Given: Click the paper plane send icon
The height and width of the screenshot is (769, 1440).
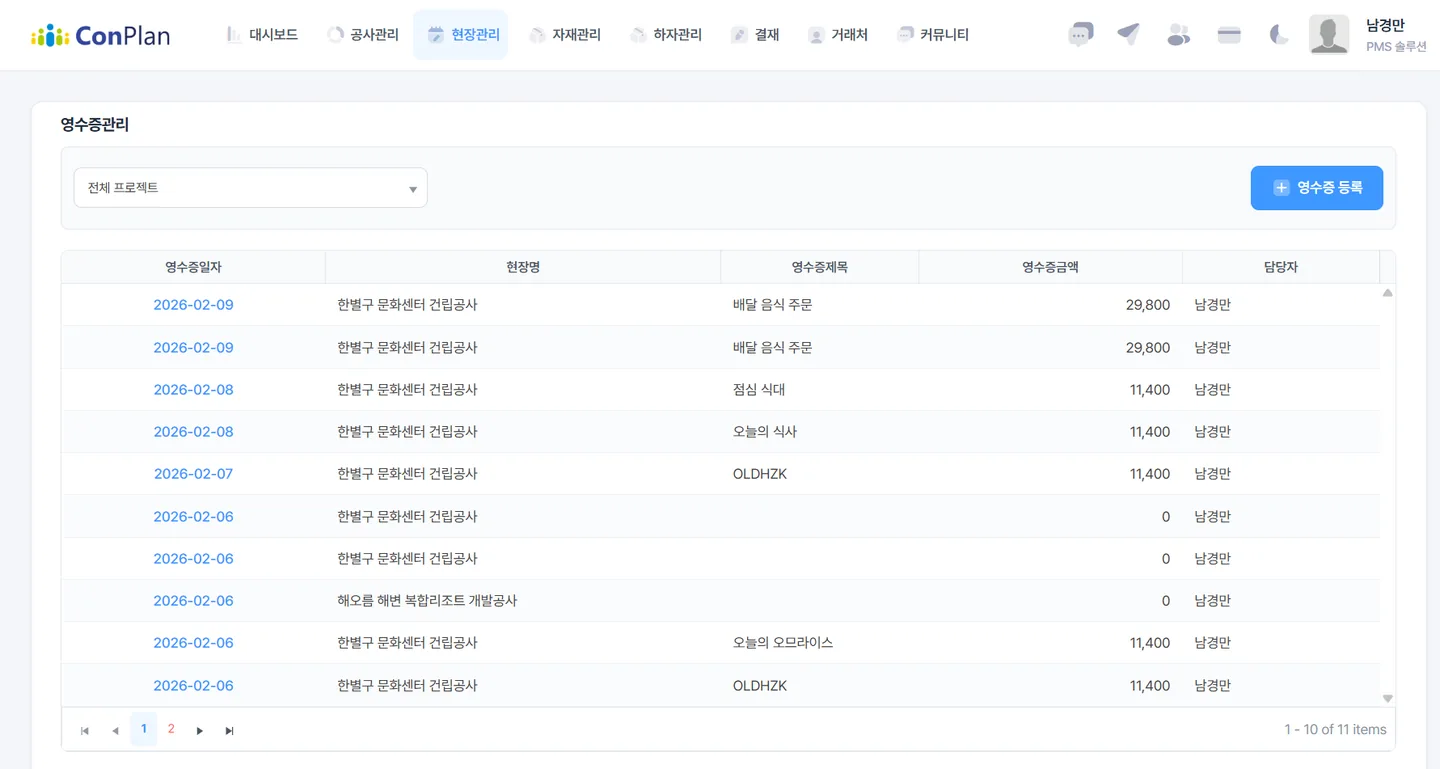Looking at the screenshot, I should [1129, 35].
